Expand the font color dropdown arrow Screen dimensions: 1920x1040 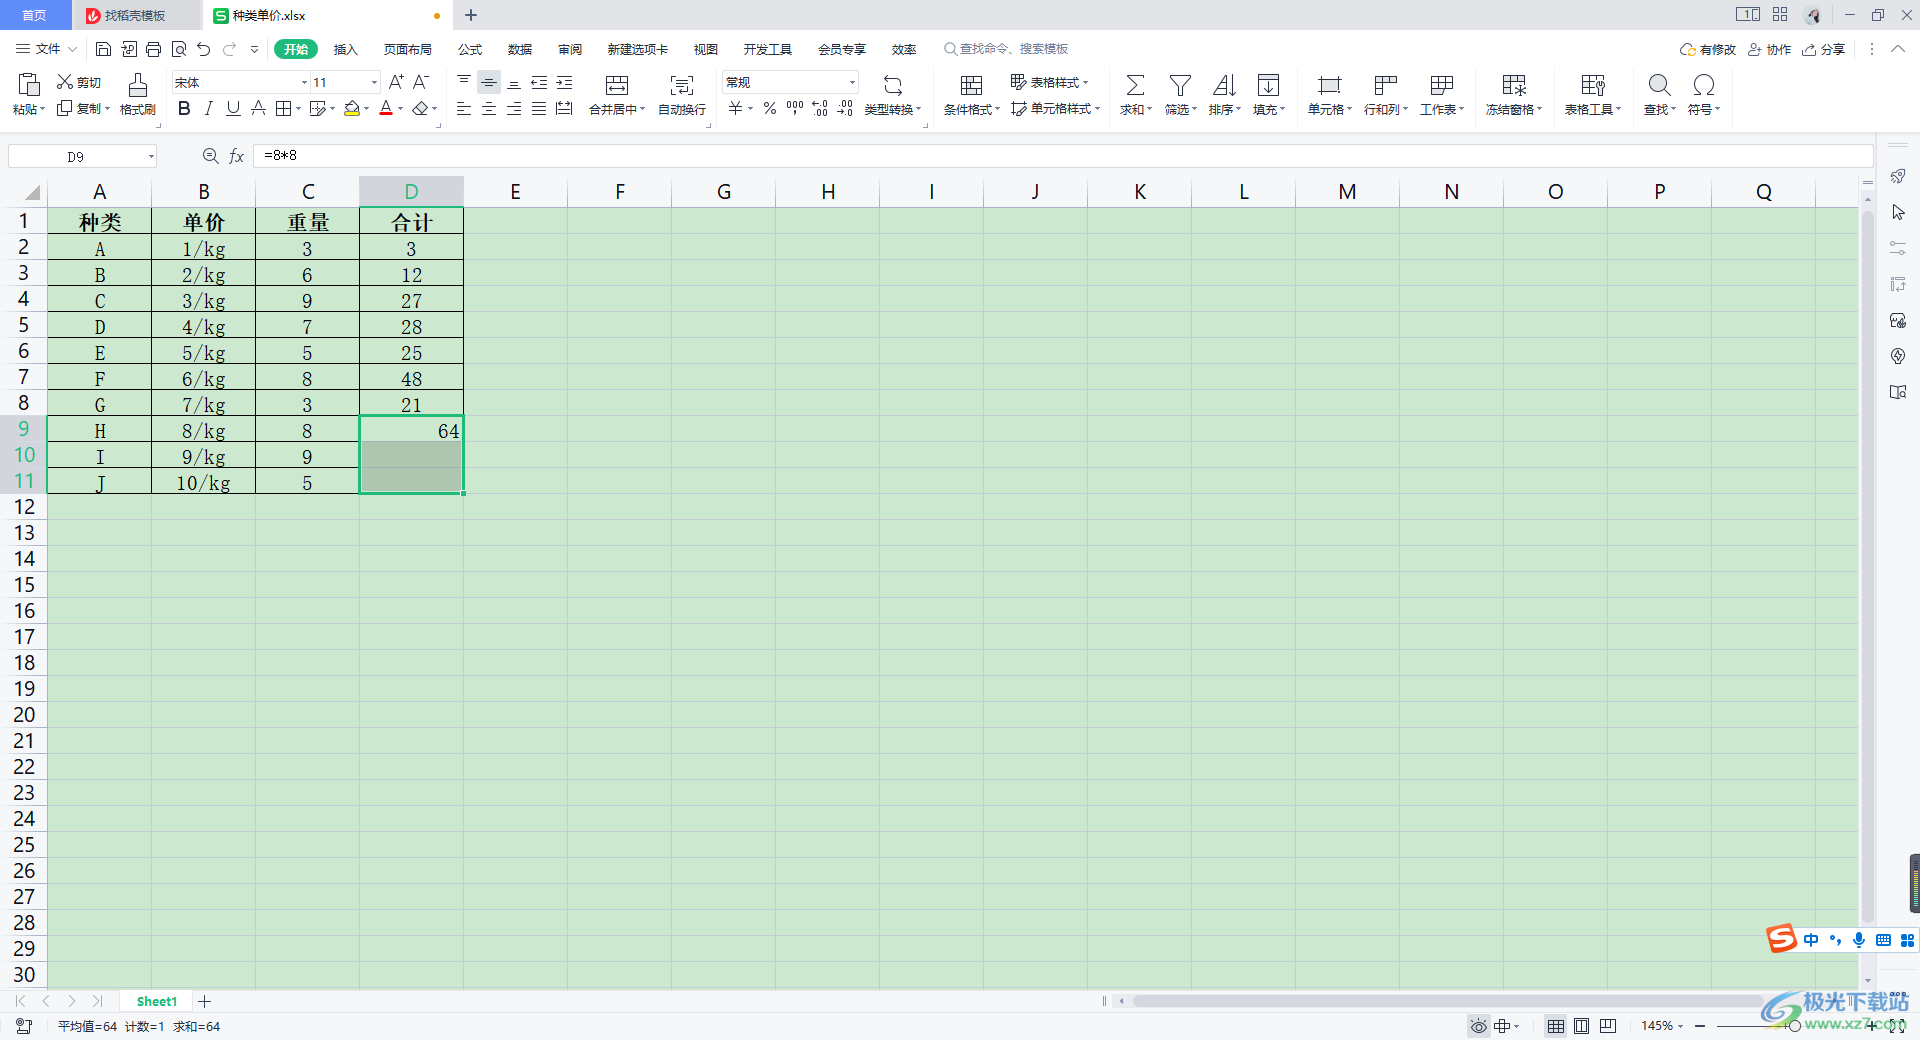[401, 109]
